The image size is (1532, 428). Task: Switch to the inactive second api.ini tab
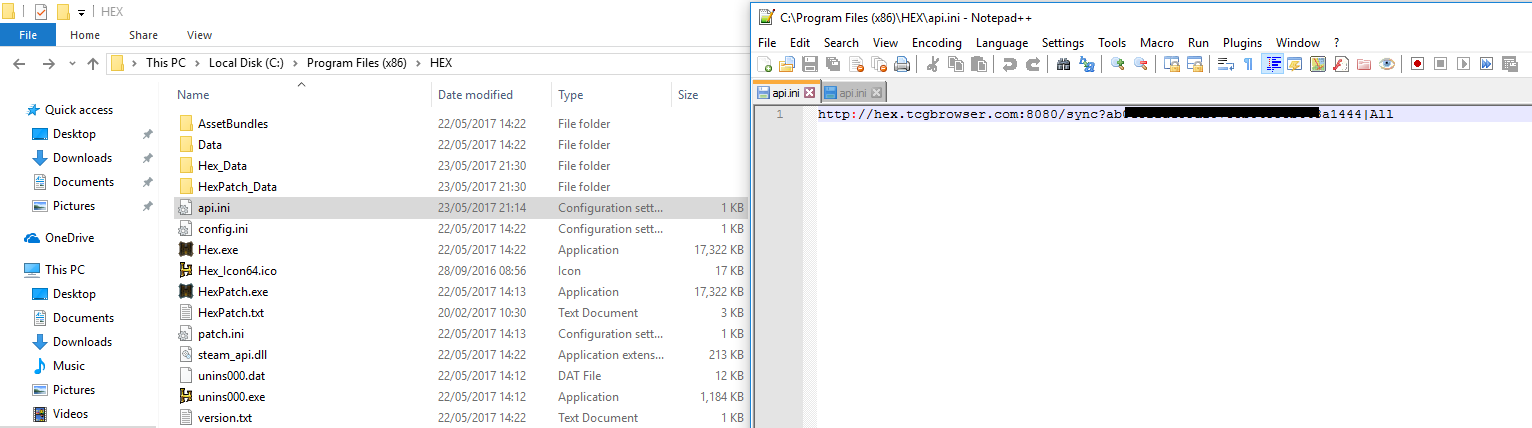(852, 93)
